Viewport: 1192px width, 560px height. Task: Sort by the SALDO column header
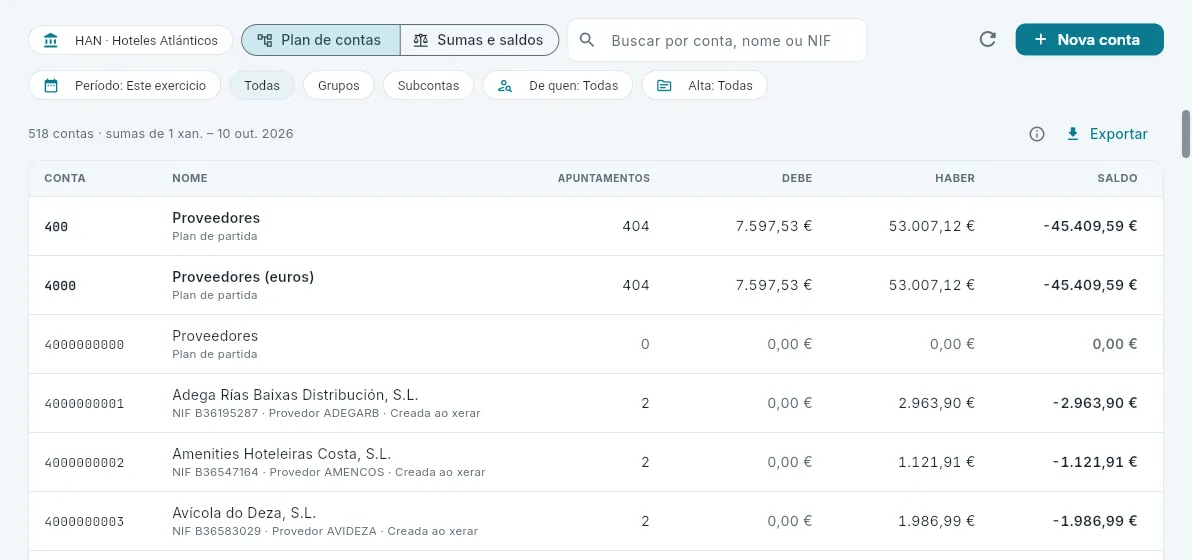tap(1117, 179)
